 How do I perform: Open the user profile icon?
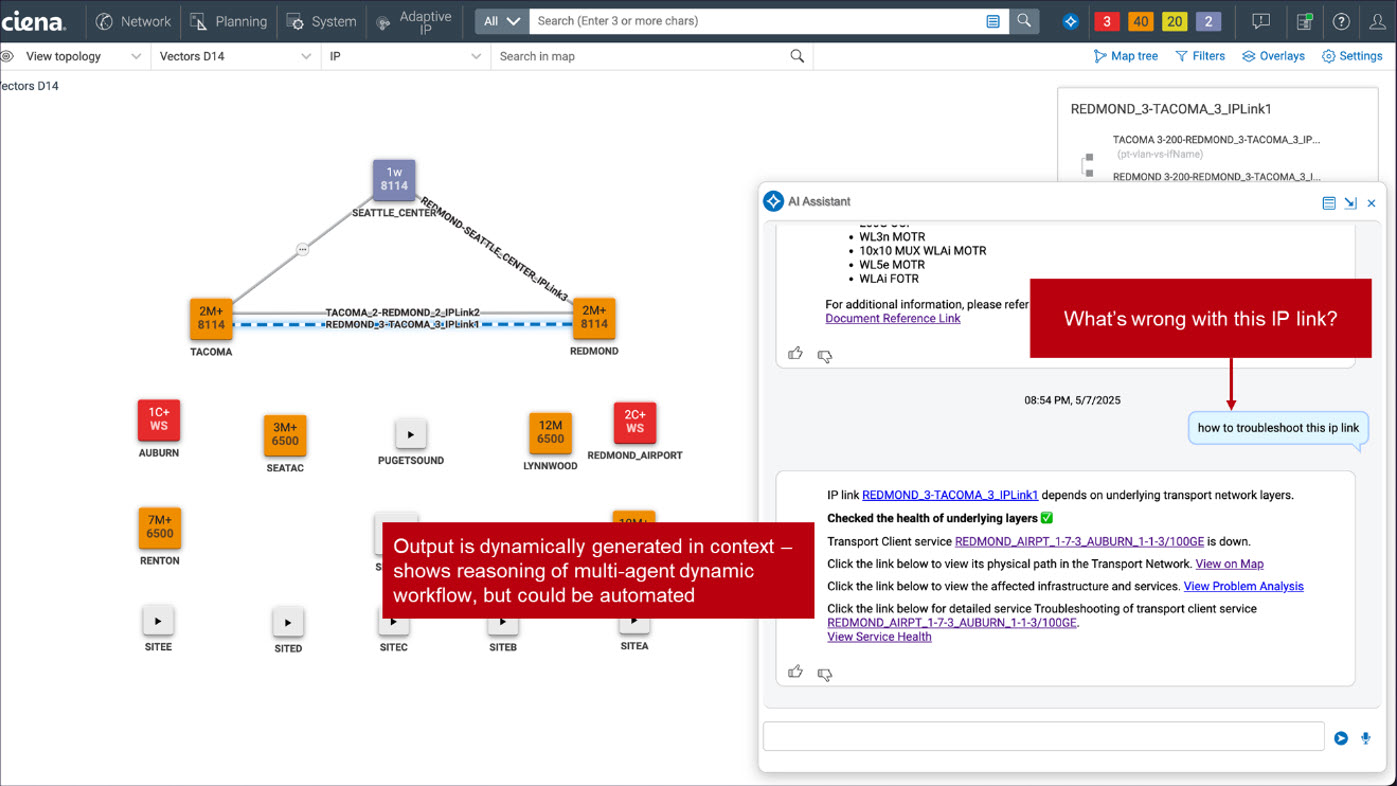[x=1377, y=21]
